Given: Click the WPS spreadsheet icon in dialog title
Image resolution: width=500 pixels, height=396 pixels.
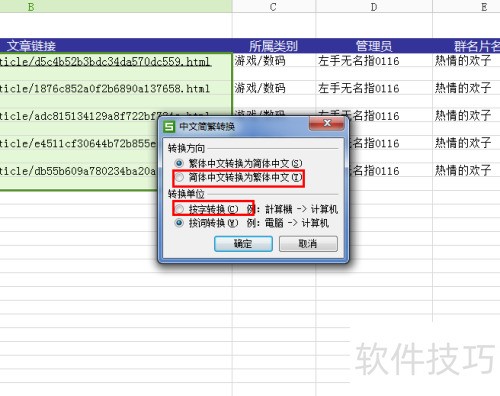Looking at the screenshot, I should point(169,127).
